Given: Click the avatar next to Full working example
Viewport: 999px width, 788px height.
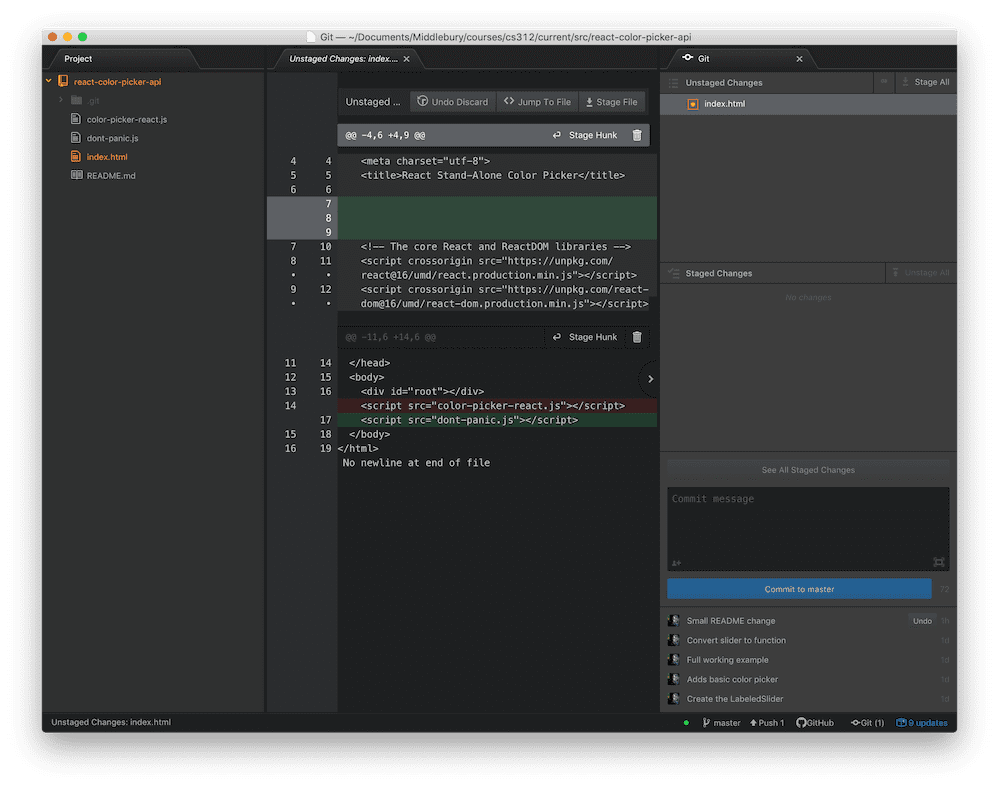Looking at the screenshot, I should 673,660.
